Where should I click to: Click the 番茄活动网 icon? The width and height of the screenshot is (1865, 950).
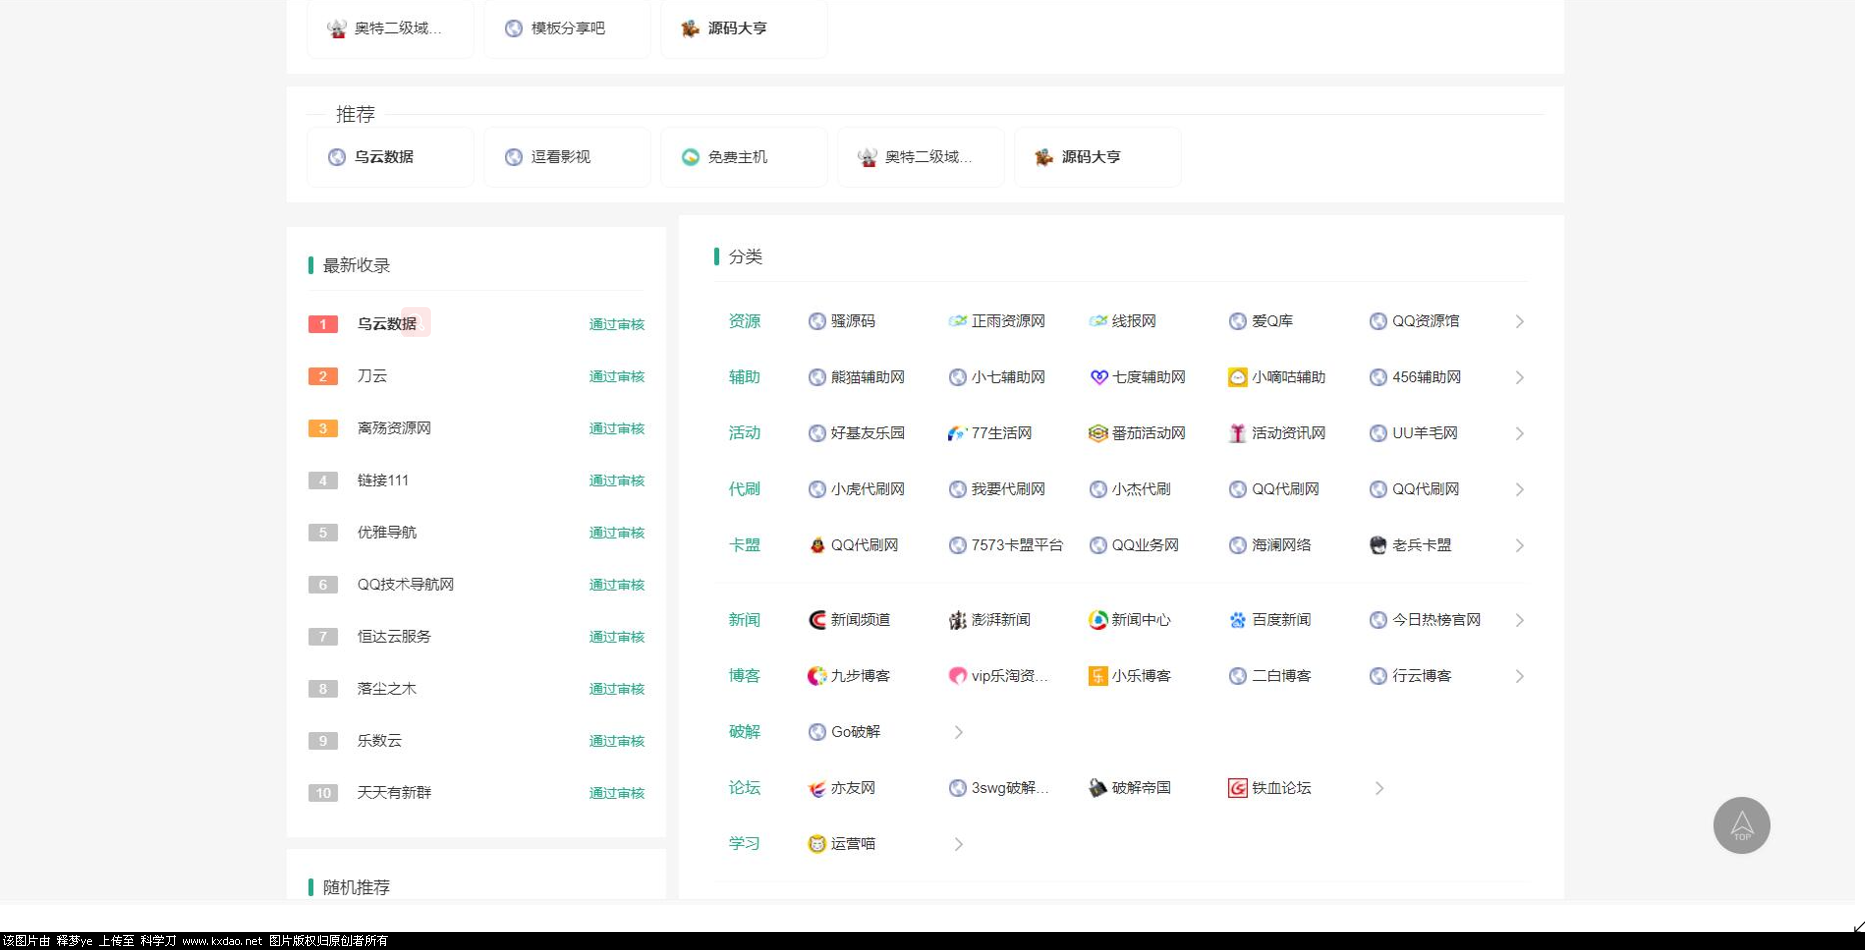click(x=1095, y=433)
